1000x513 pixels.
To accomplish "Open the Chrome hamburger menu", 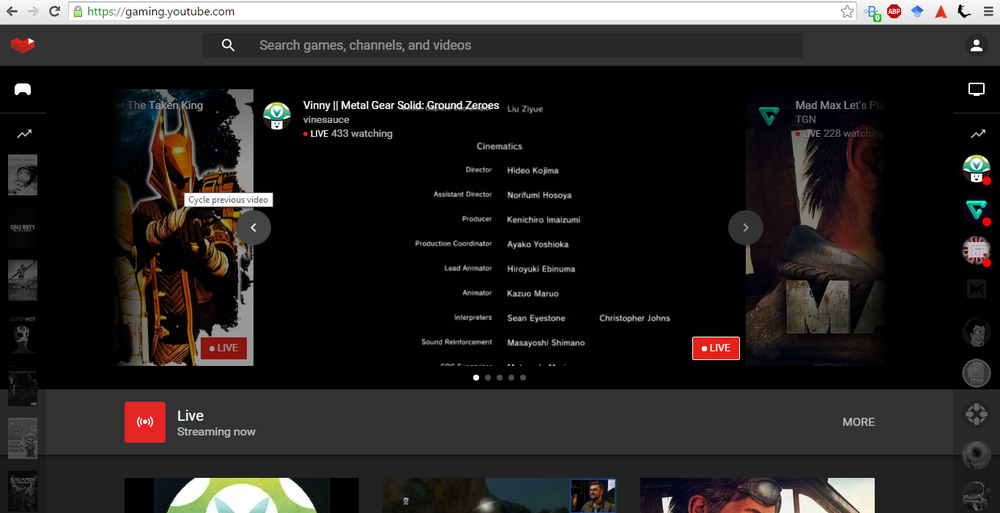I will point(986,12).
